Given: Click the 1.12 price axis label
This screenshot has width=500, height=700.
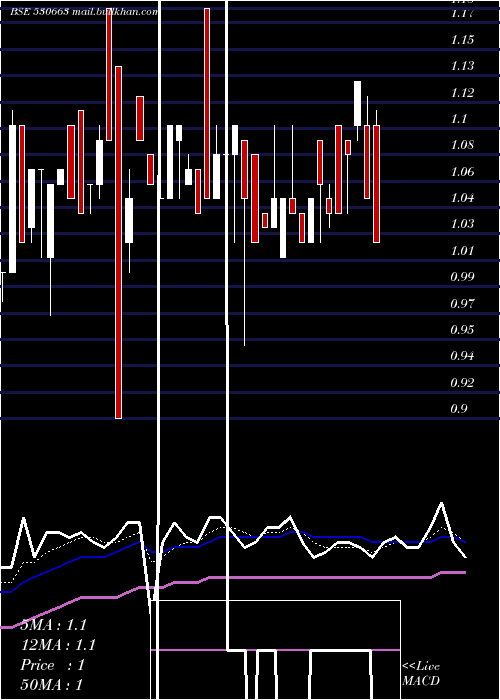Looking at the screenshot, I should 462,93.
